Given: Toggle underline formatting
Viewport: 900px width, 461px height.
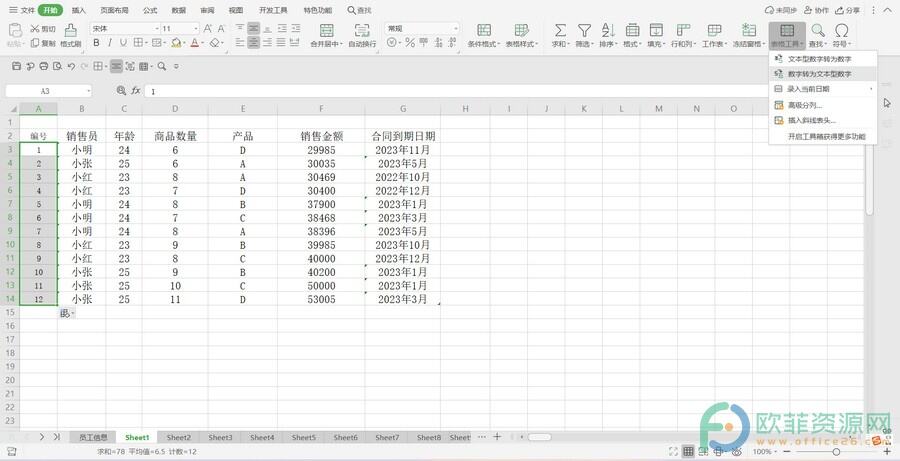Looking at the screenshot, I should pos(123,42).
